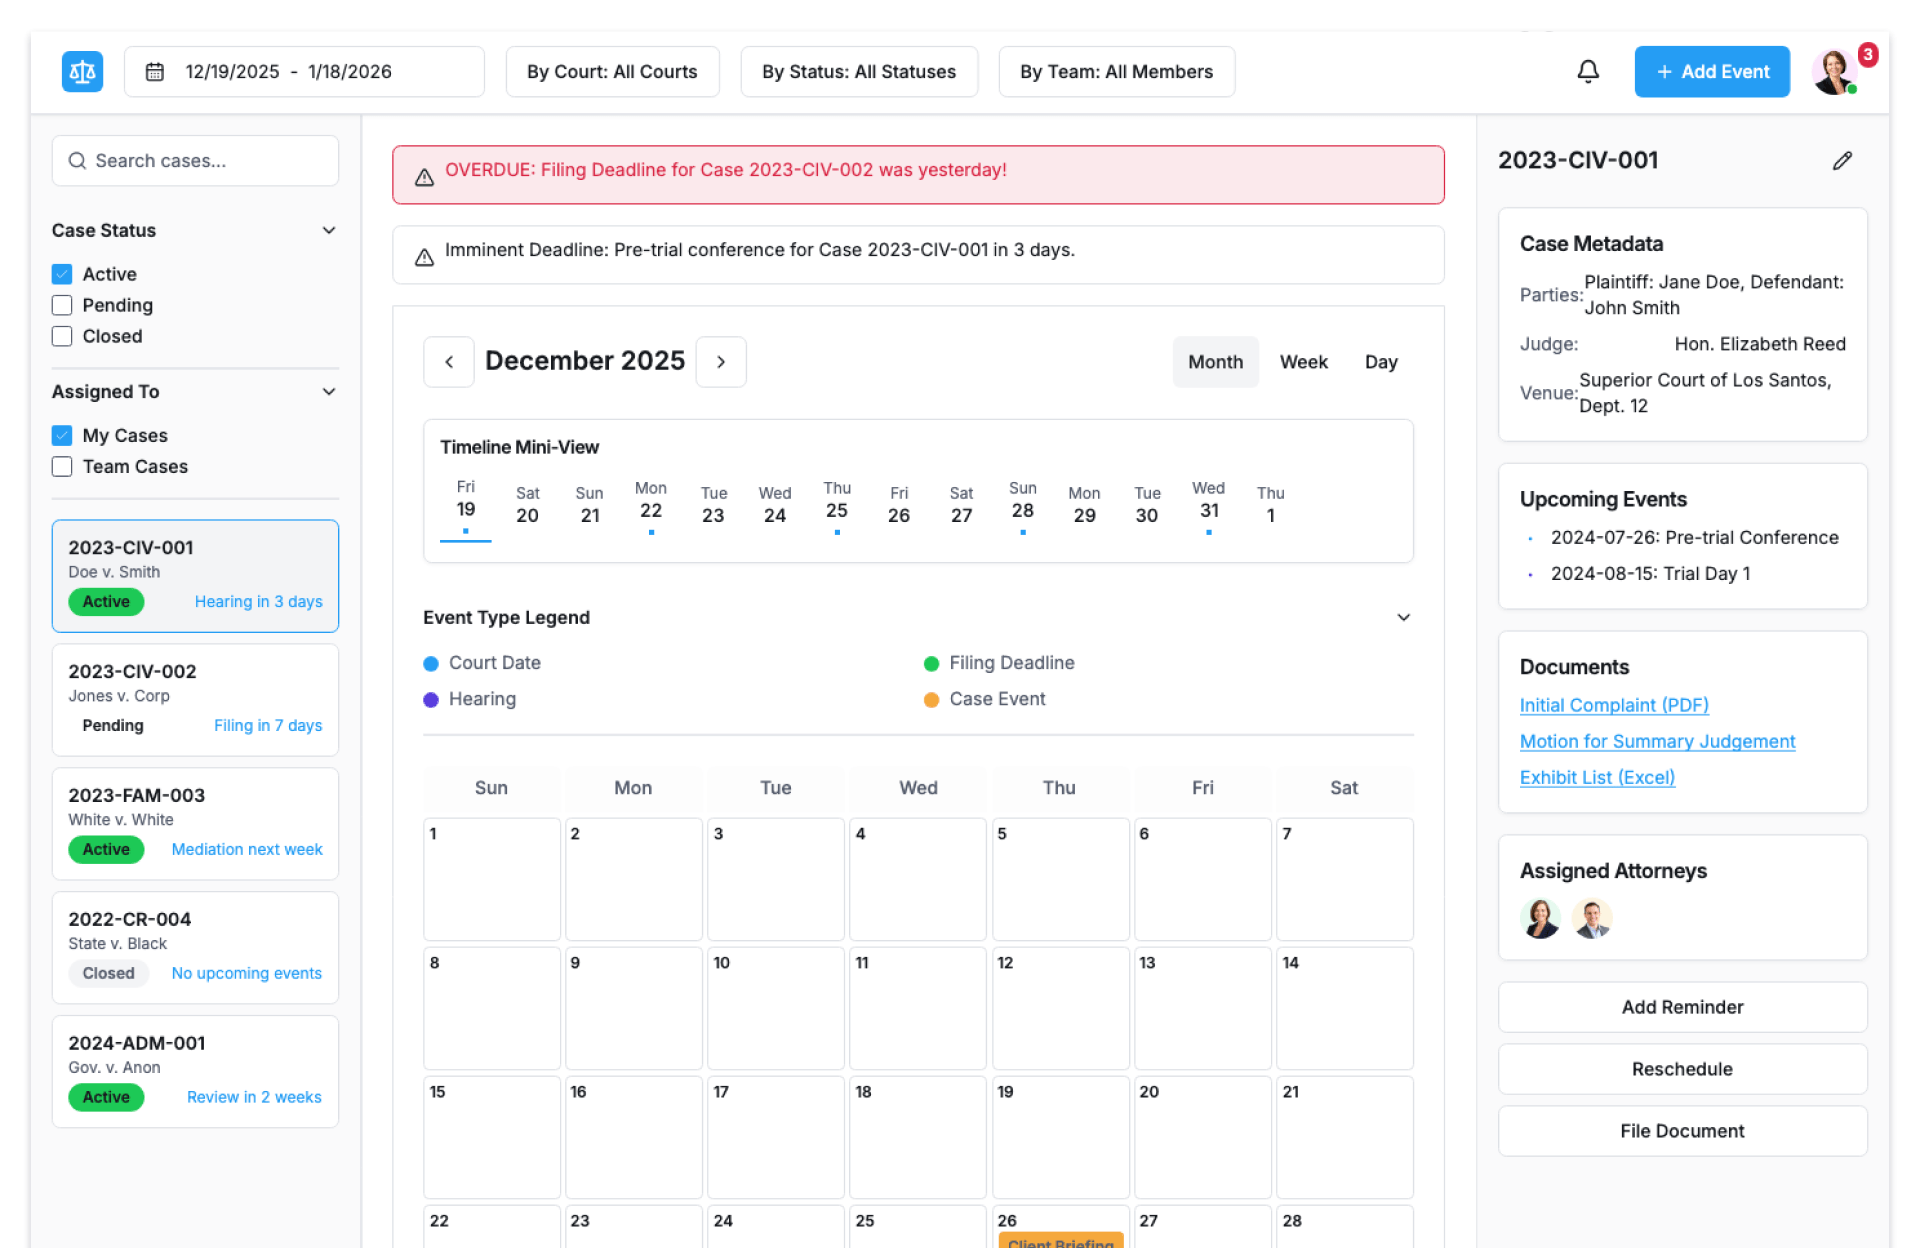Screen dimensions: 1920x1248
Task: Go to next month arrow
Action: [x=721, y=362]
